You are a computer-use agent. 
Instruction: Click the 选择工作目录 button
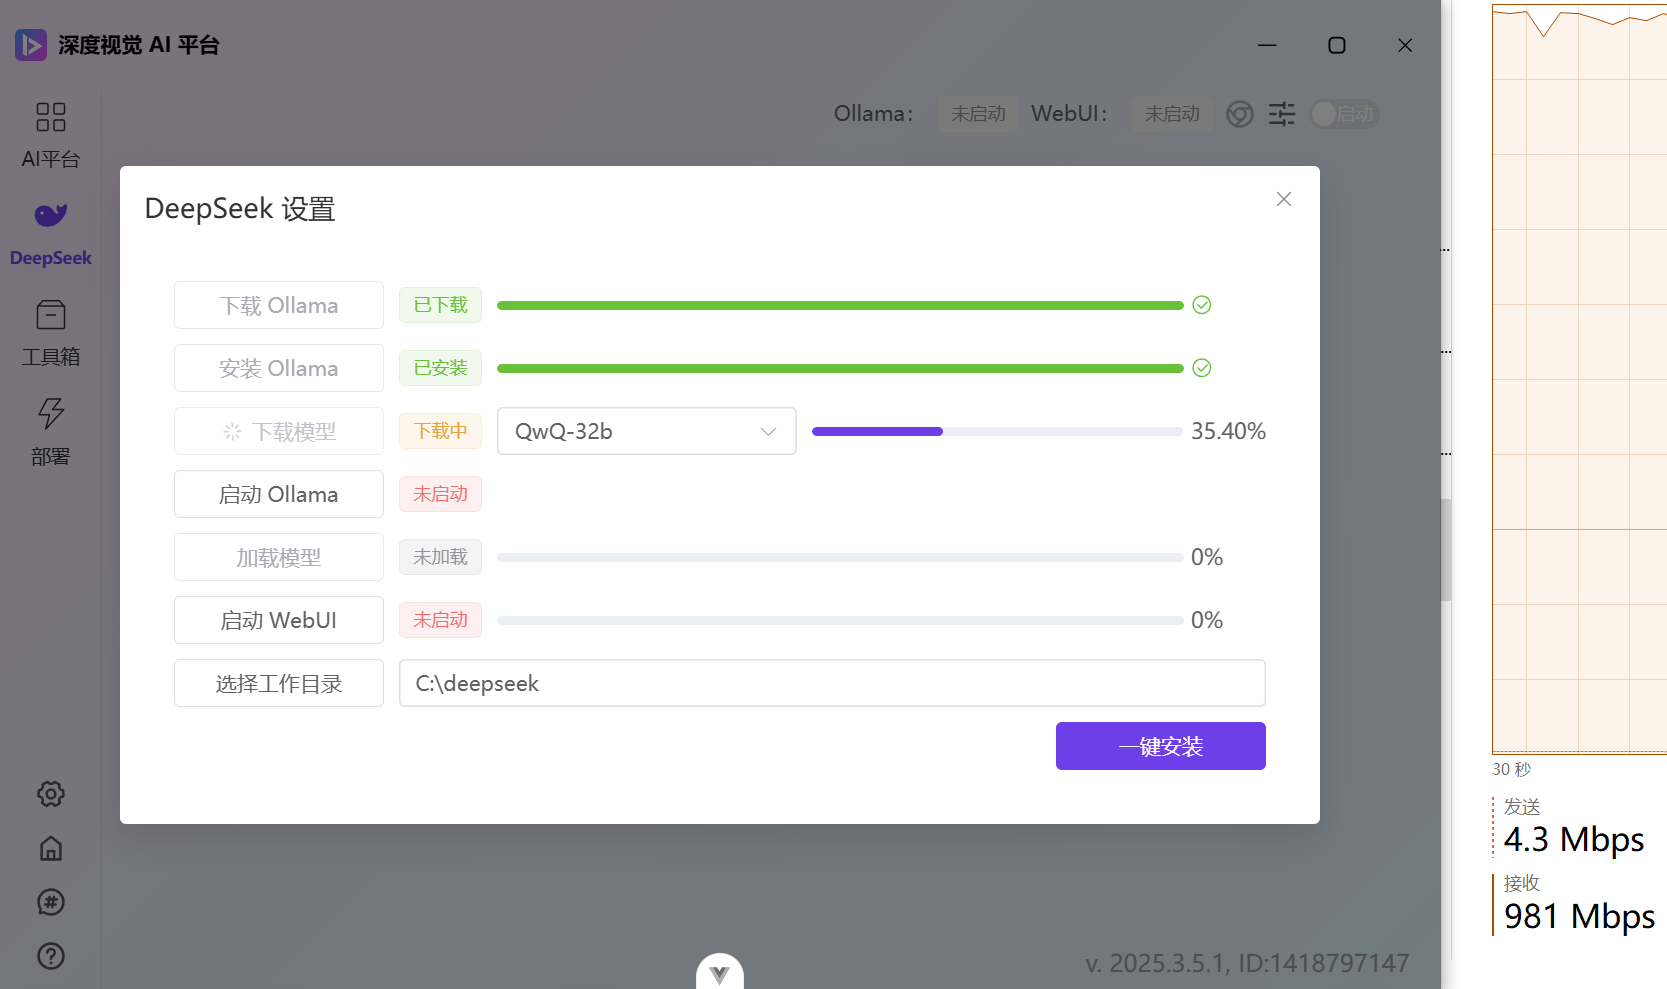click(x=279, y=683)
